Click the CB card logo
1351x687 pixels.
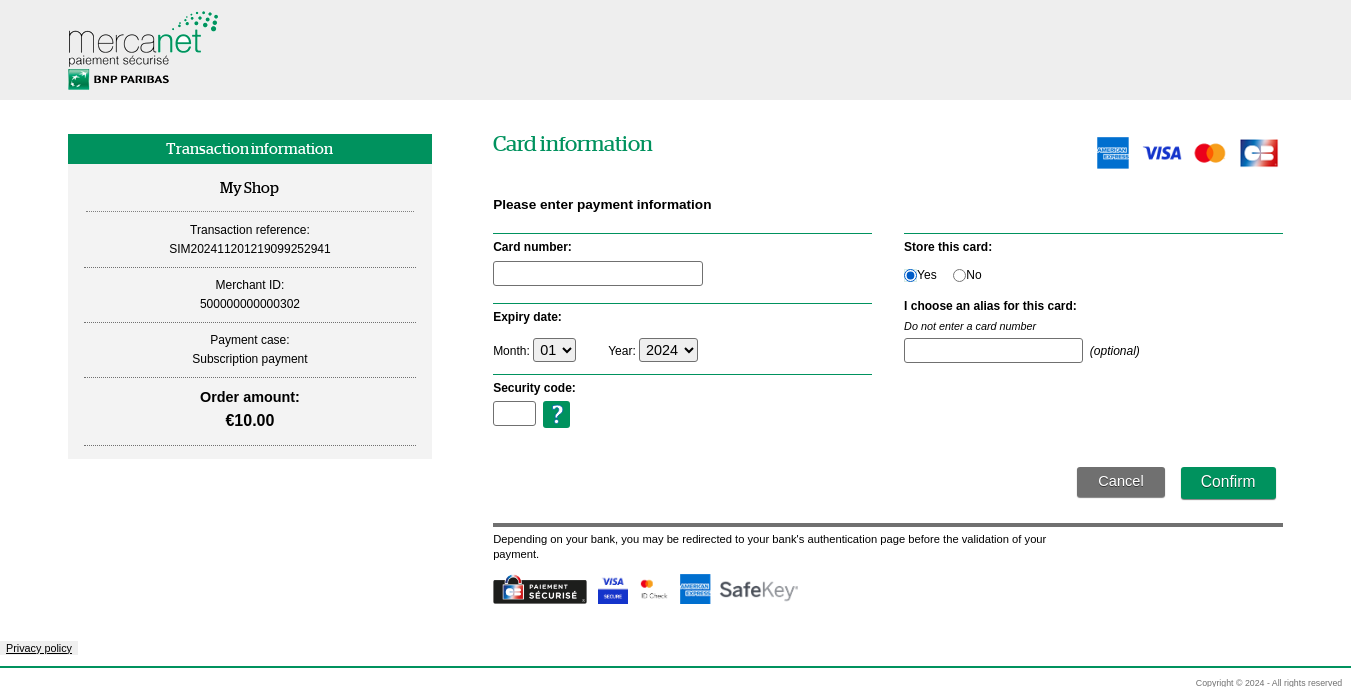tap(1258, 152)
